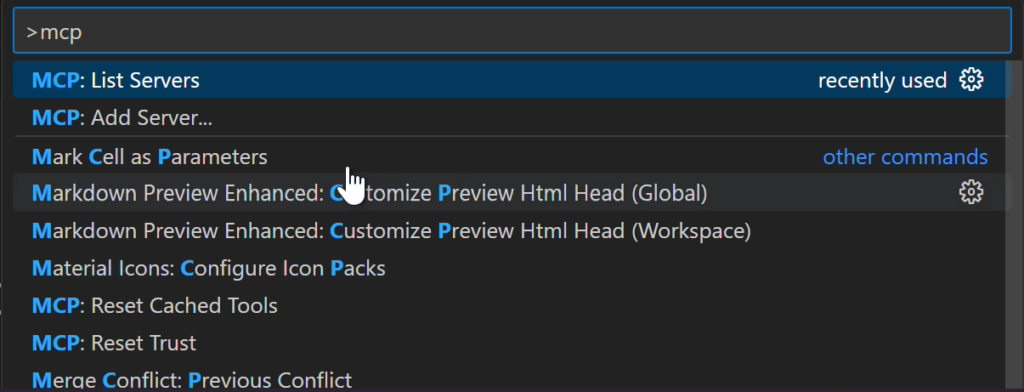Click the highlighted 'MCP' prefix of Add Server
This screenshot has height=392, width=1024.
coord(56,118)
